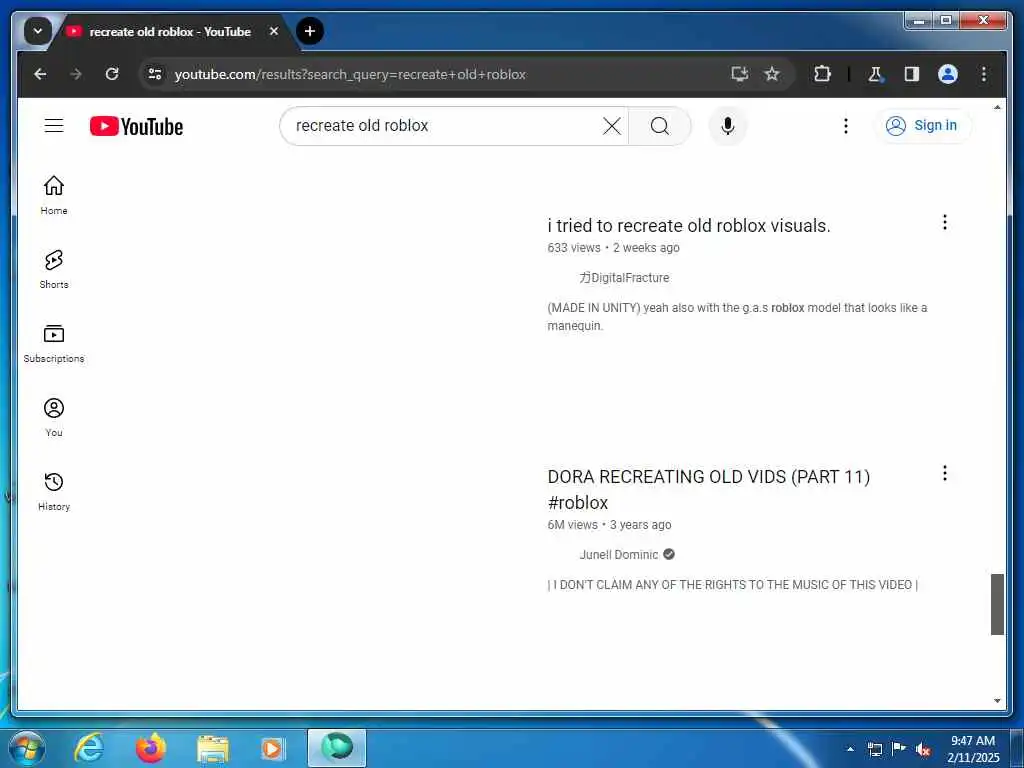Select the 'recreate old roblox - YouTube' tab
This screenshot has width=1024, height=768.
tap(170, 31)
